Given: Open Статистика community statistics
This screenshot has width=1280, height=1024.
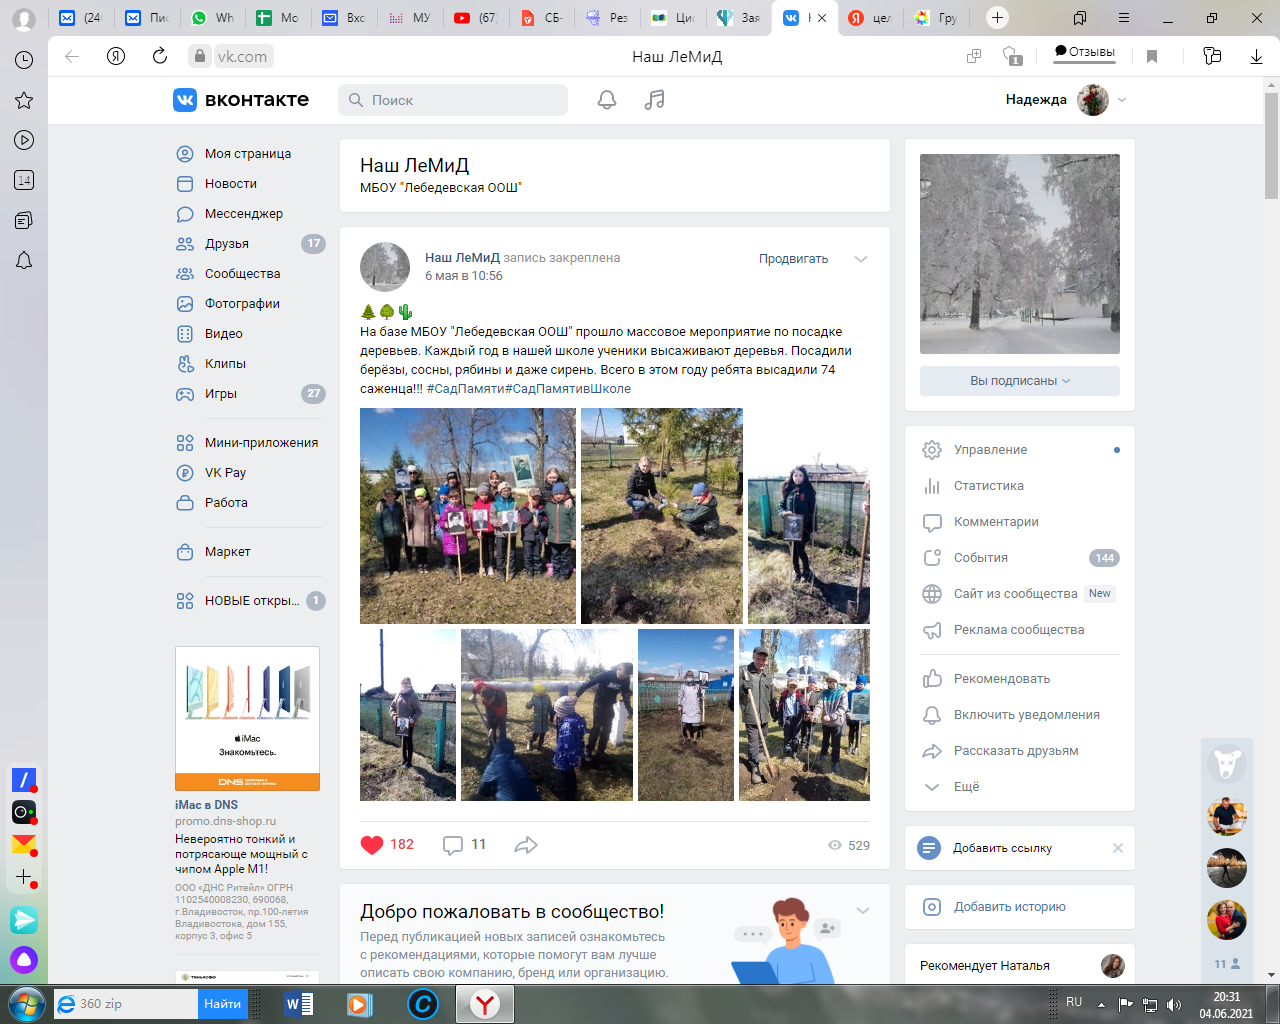Looking at the screenshot, I should coord(988,486).
